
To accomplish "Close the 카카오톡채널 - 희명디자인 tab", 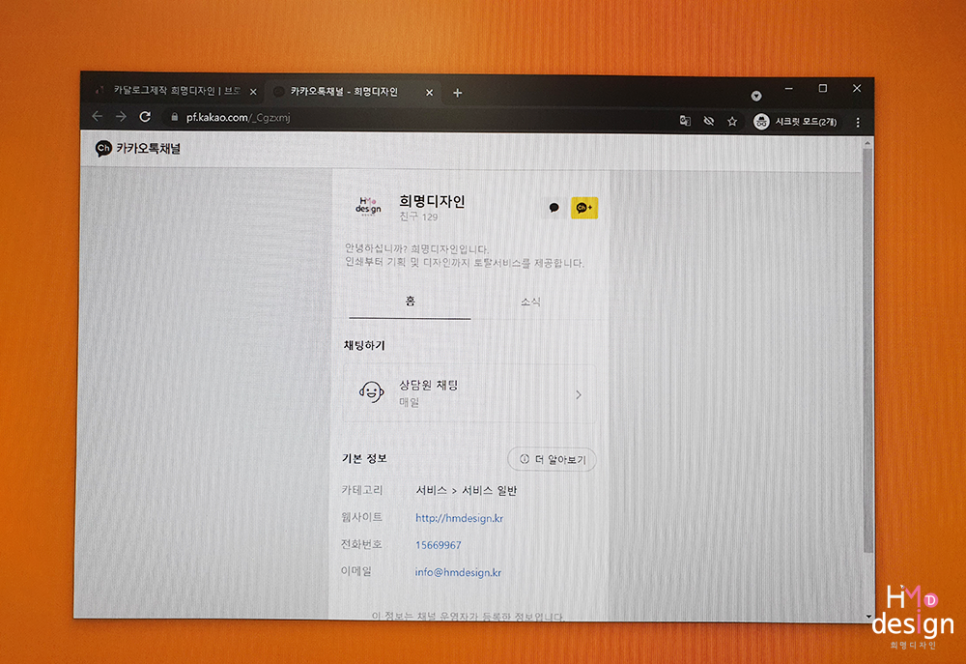I will click(x=429, y=92).
